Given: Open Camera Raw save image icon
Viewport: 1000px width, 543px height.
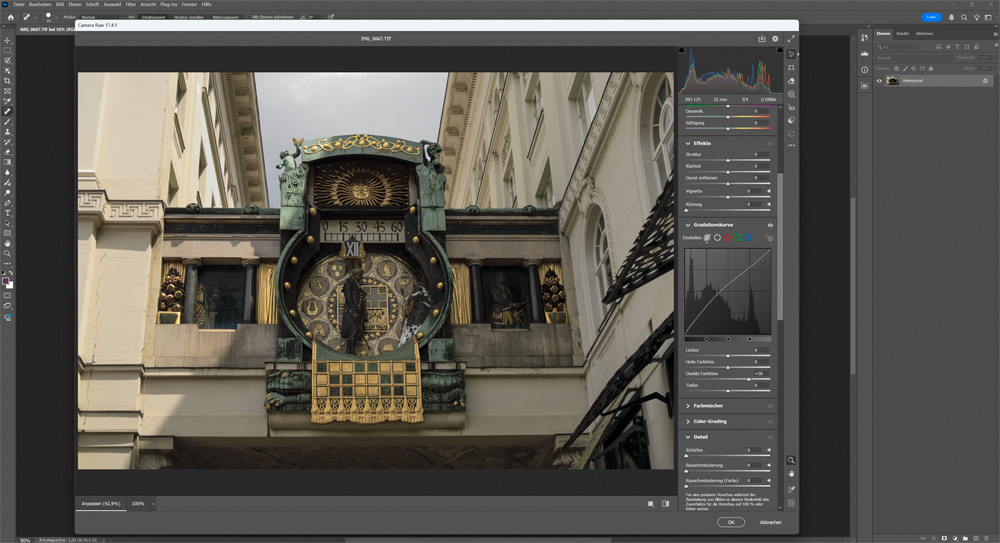Looking at the screenshot, I should [761, 38].
